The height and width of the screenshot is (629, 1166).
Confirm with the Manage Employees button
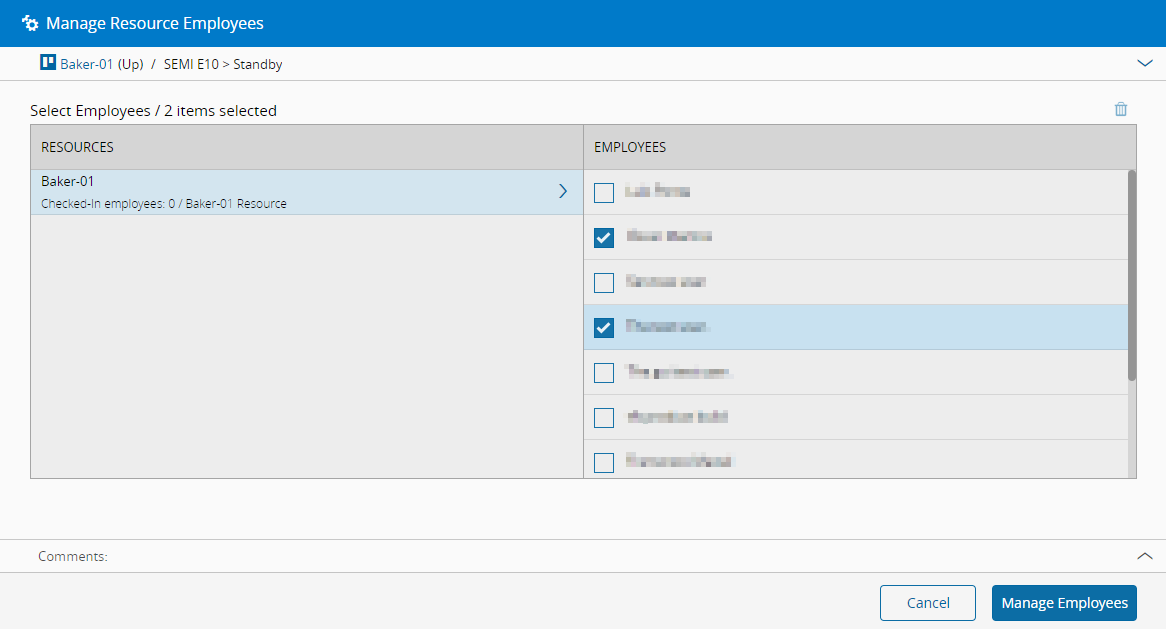tap(1064, 603)
